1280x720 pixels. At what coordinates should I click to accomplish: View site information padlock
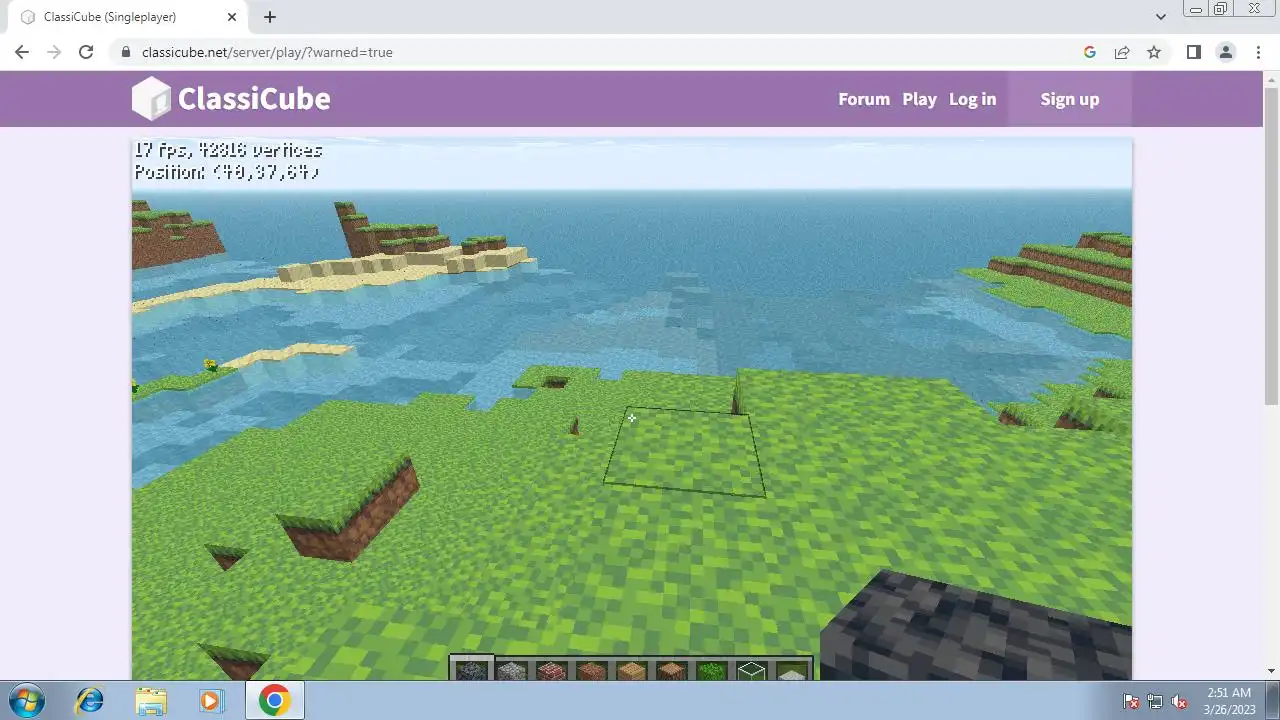coord(125,52)
